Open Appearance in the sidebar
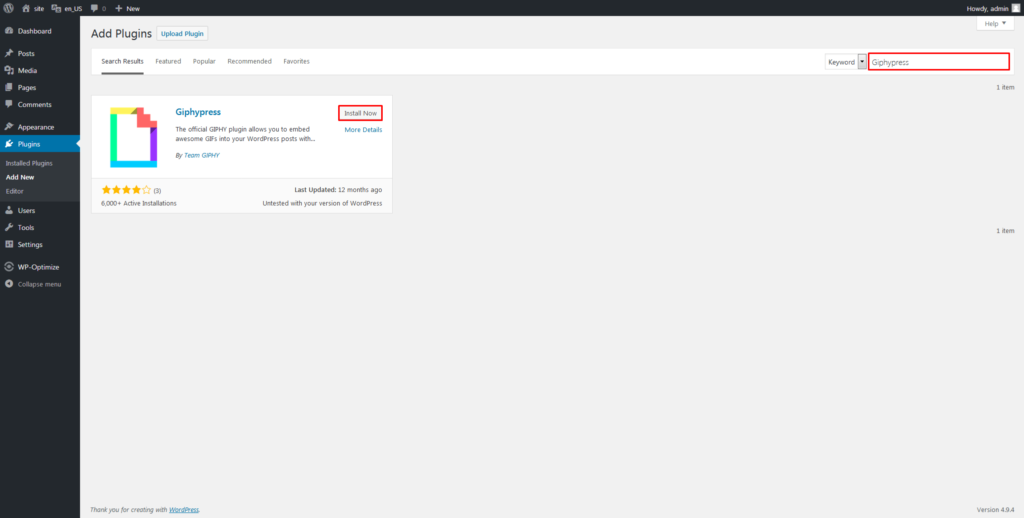1024x518 pixels. [x=36, y=127]
